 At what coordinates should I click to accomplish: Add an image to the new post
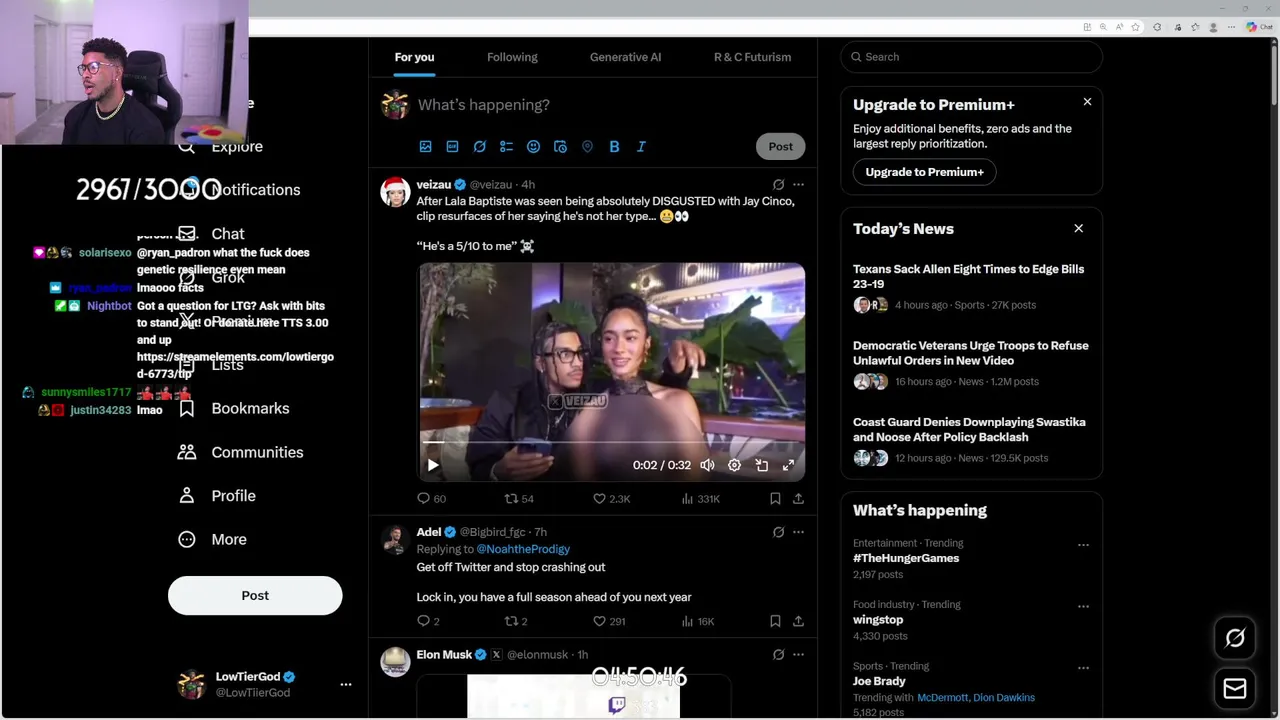tap(425, 147)
